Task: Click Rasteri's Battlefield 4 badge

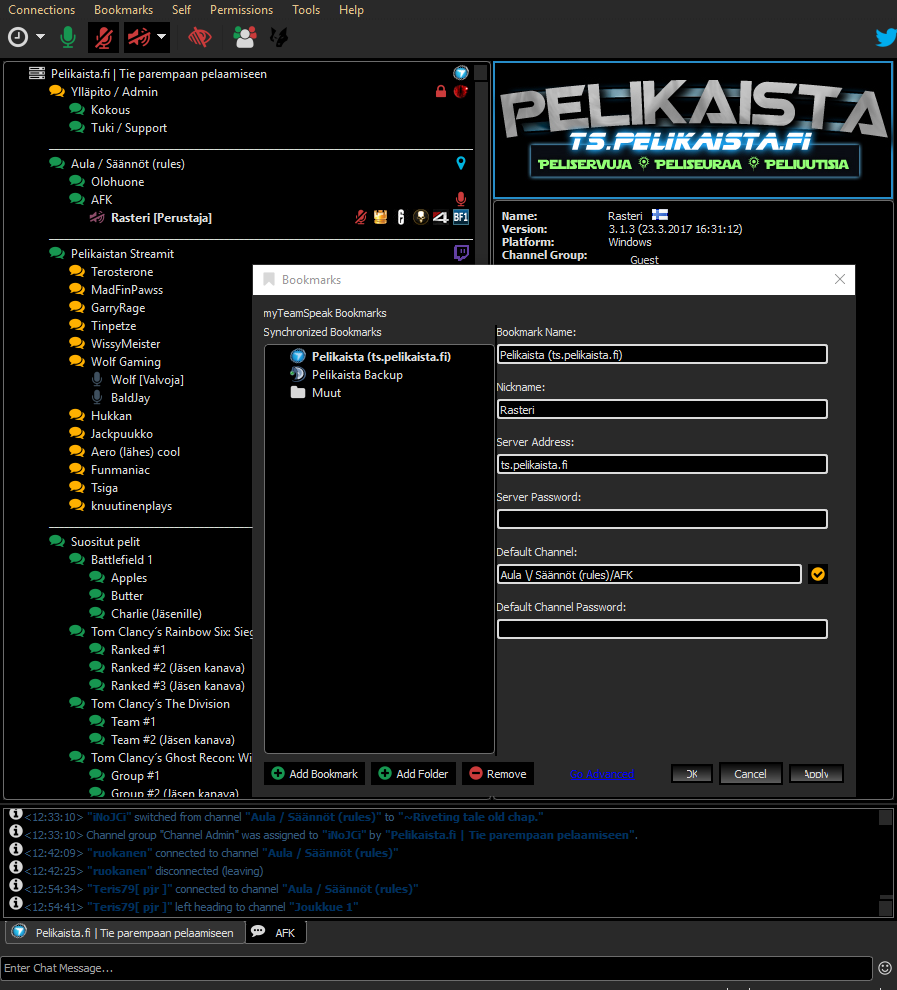Action: tap(440, 218)
